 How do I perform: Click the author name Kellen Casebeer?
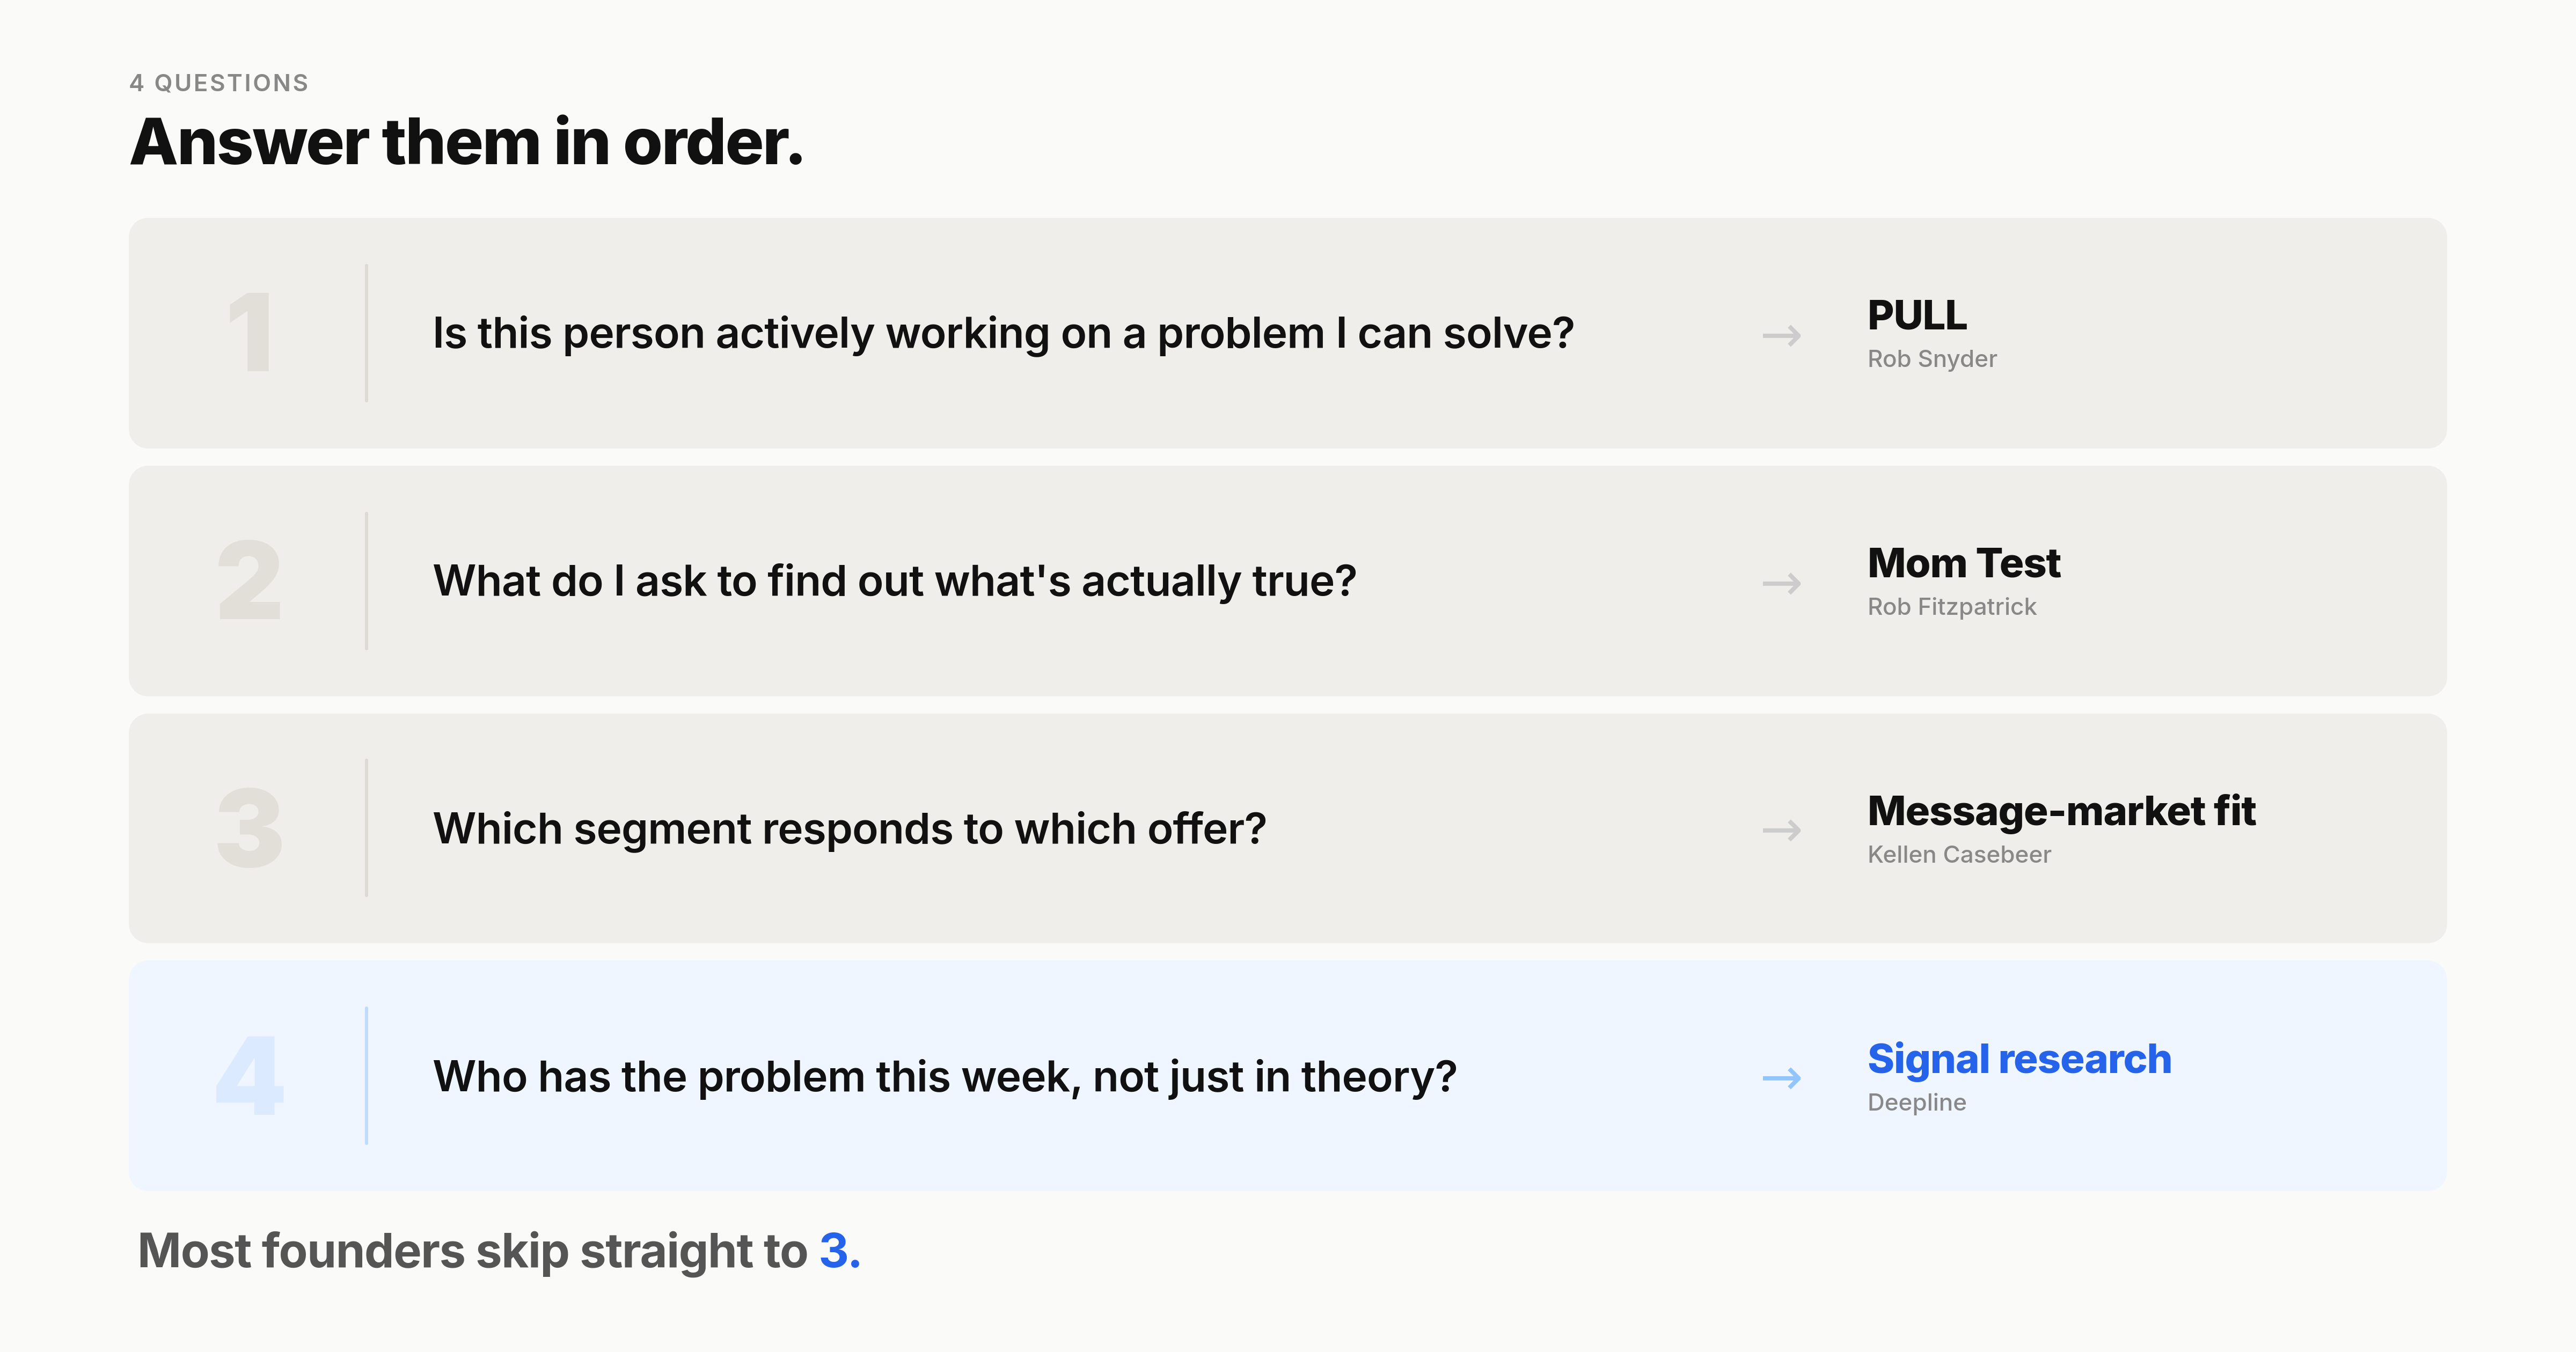coord(1959,855)
